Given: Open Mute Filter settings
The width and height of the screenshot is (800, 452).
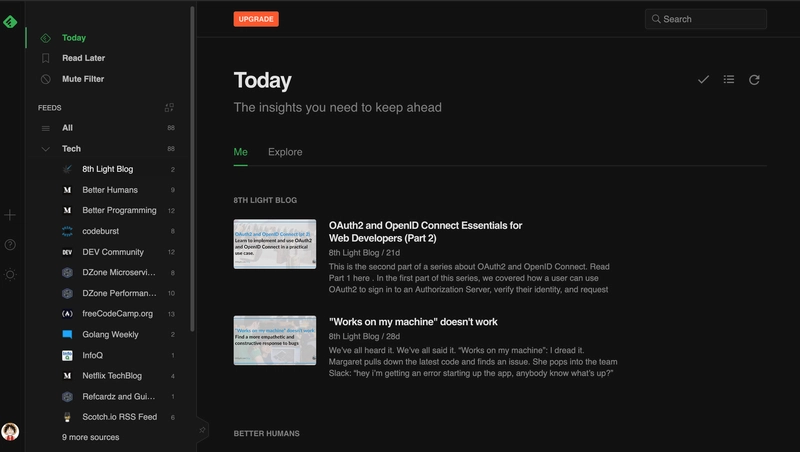Looking at the screenshot, I should (83, 79).
